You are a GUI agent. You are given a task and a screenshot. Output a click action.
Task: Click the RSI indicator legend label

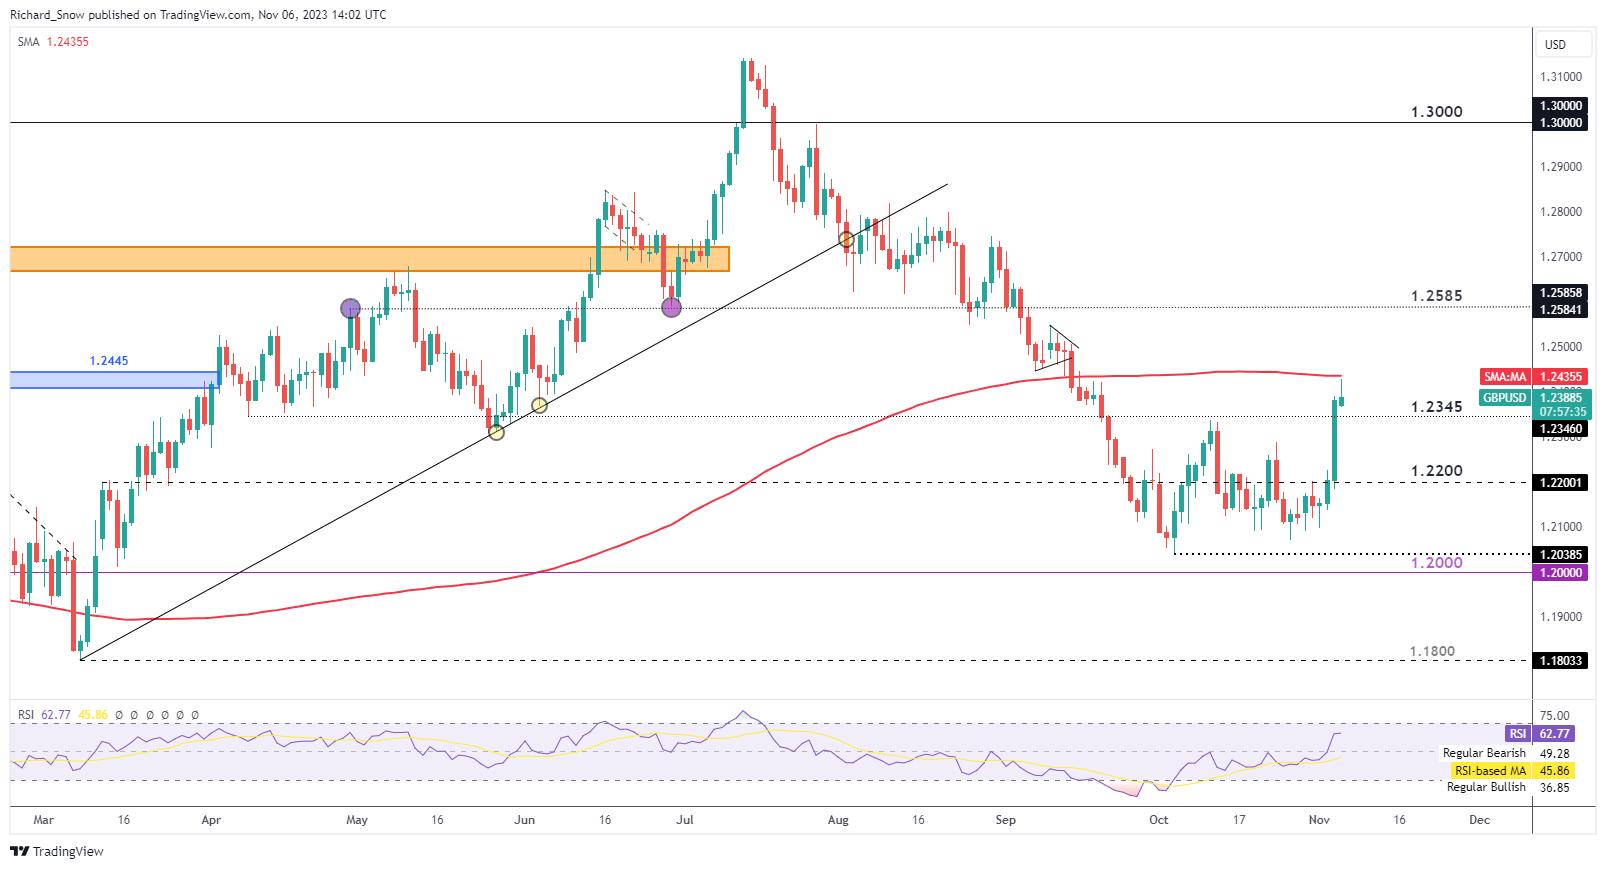point(26,715)
